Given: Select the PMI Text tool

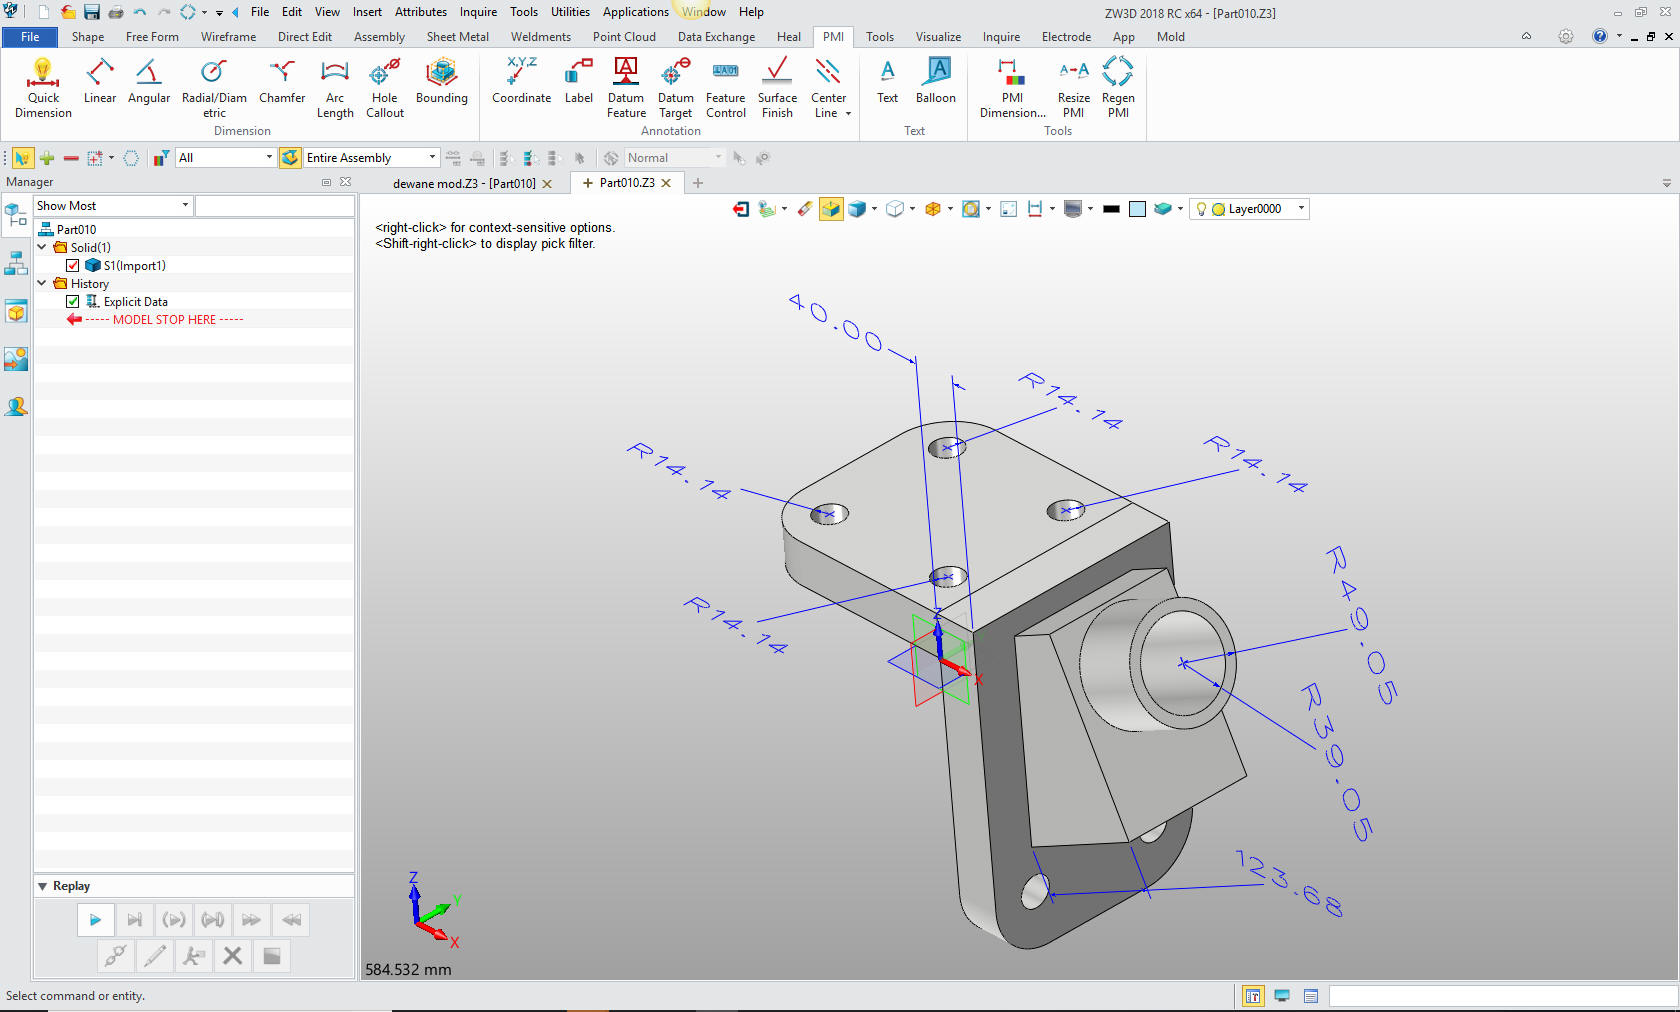Looking at the screenshot, I should 888,81.
